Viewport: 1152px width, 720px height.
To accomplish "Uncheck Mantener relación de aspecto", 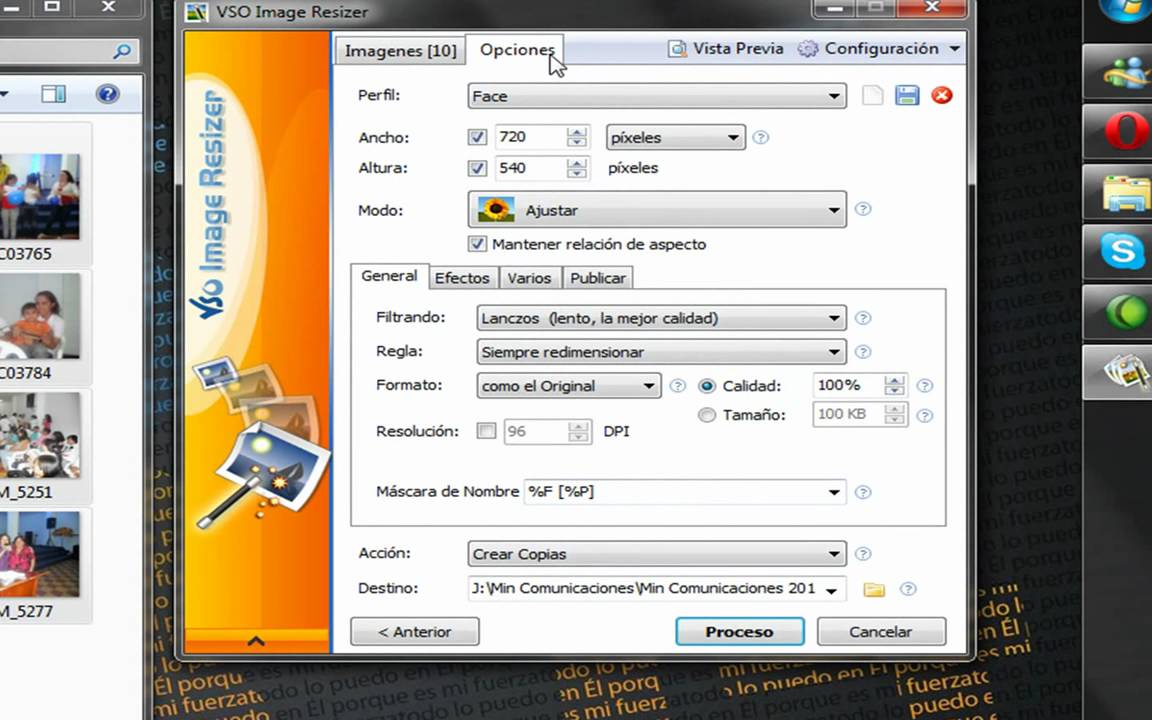I will pyautogui.click(x=478, y=244).
